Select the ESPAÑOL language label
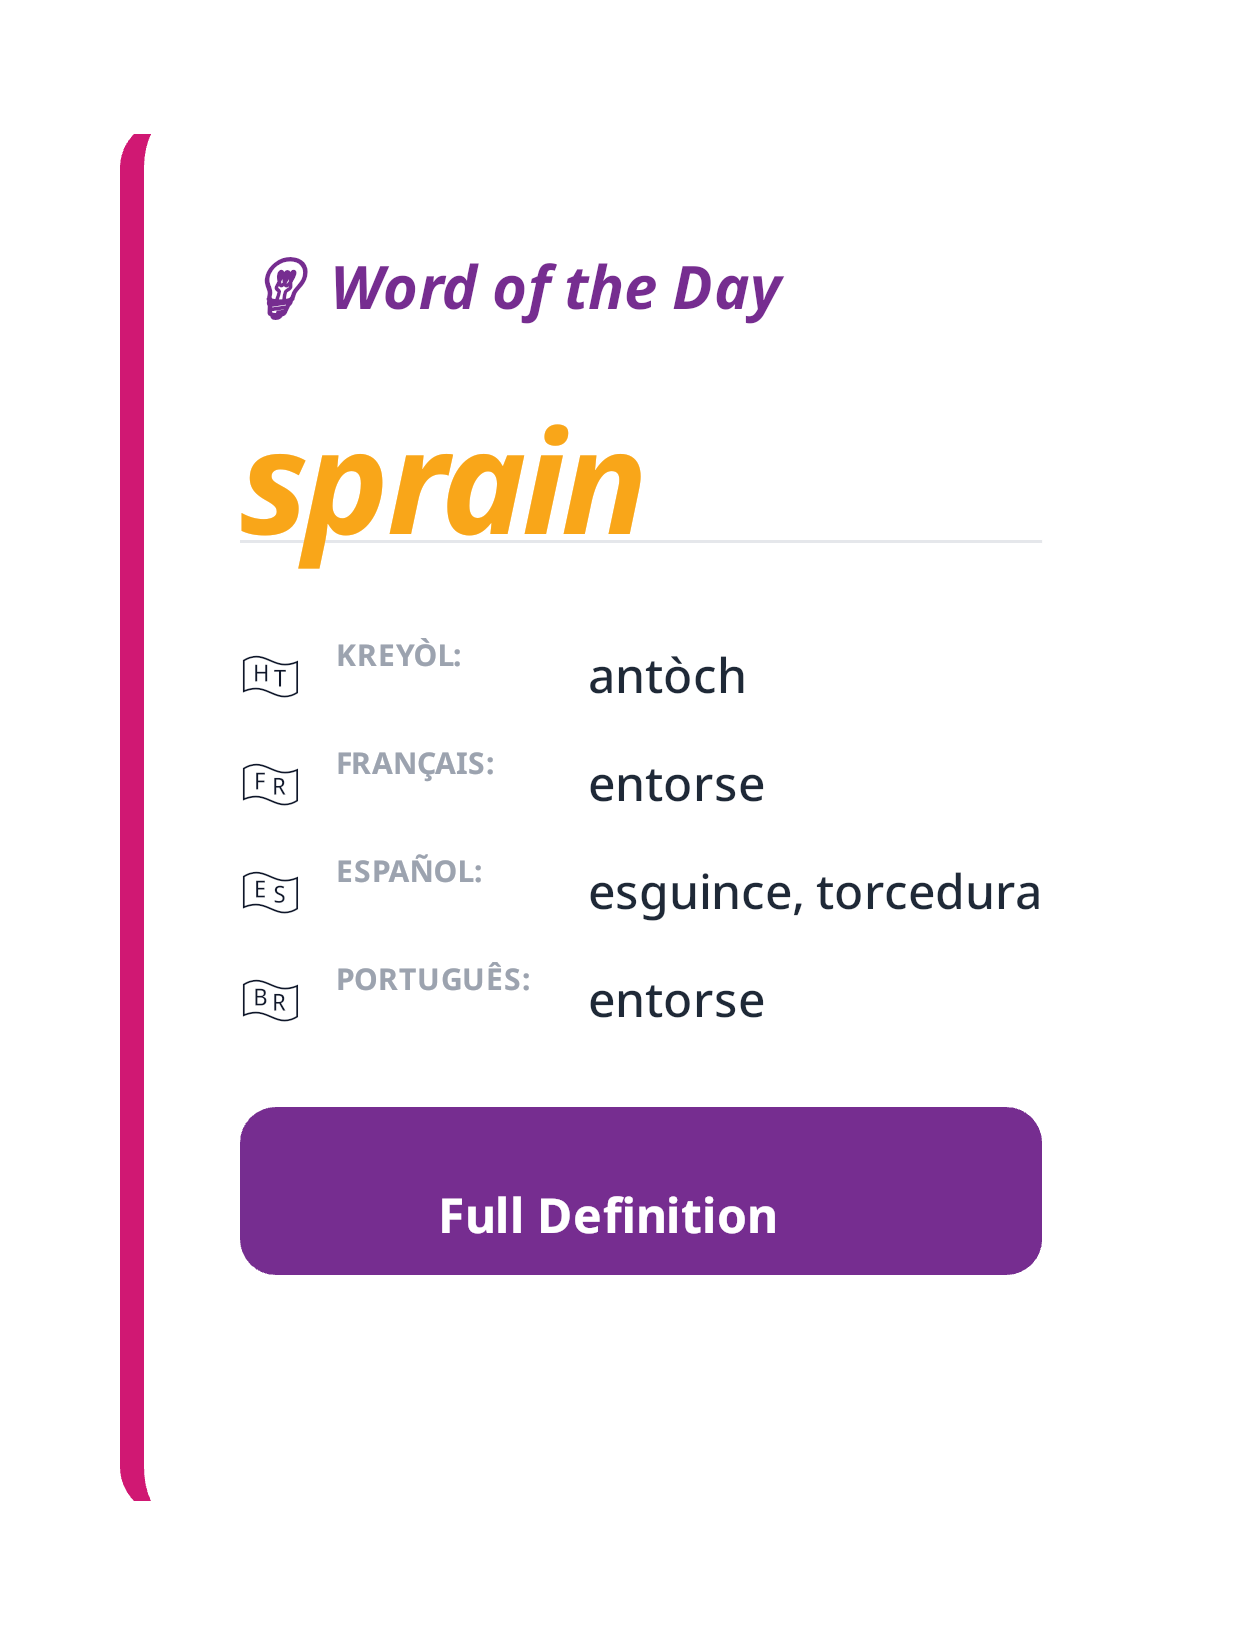The image size is (1260, 1635). (410, 871)
